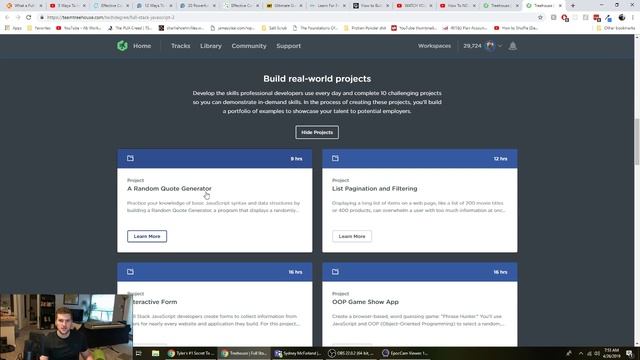Switch to the 'WATCH YO...' YouTube tab
The width and height of the screenshot is (640, 360).
click(415, 6)
